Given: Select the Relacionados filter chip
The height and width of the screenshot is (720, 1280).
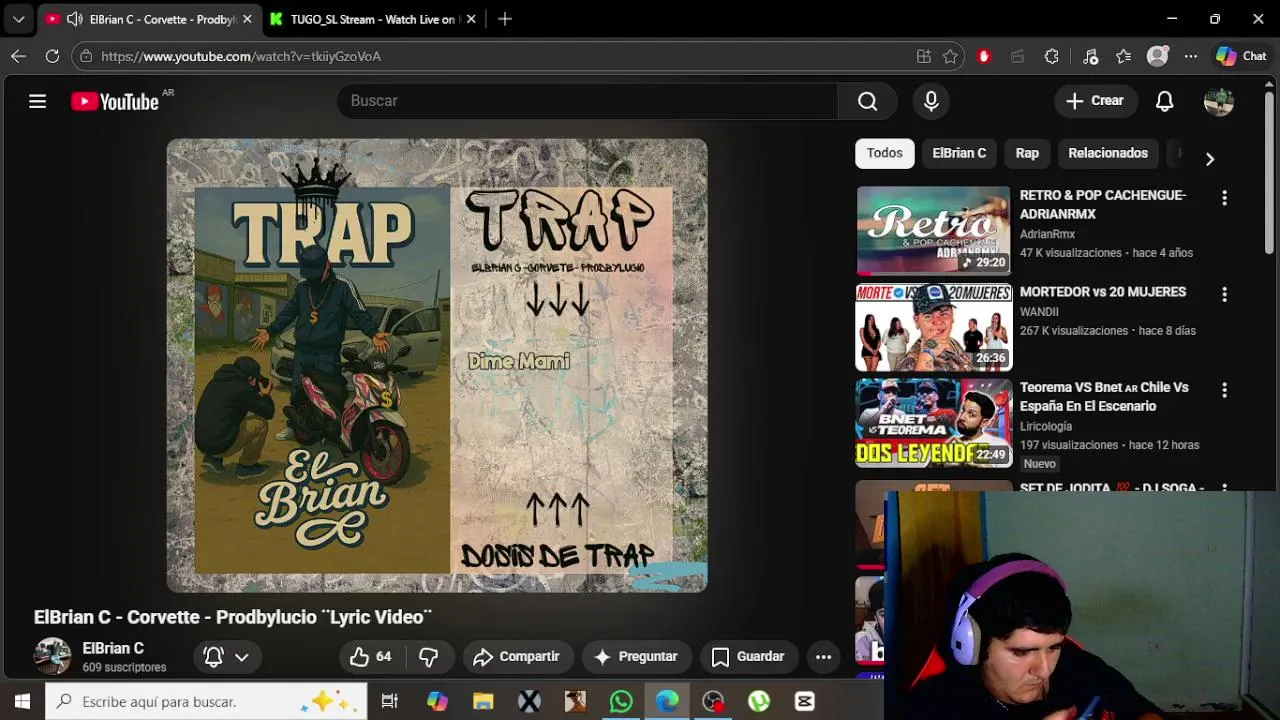Looking at the screenshot, I should (x=1108, y=153).
